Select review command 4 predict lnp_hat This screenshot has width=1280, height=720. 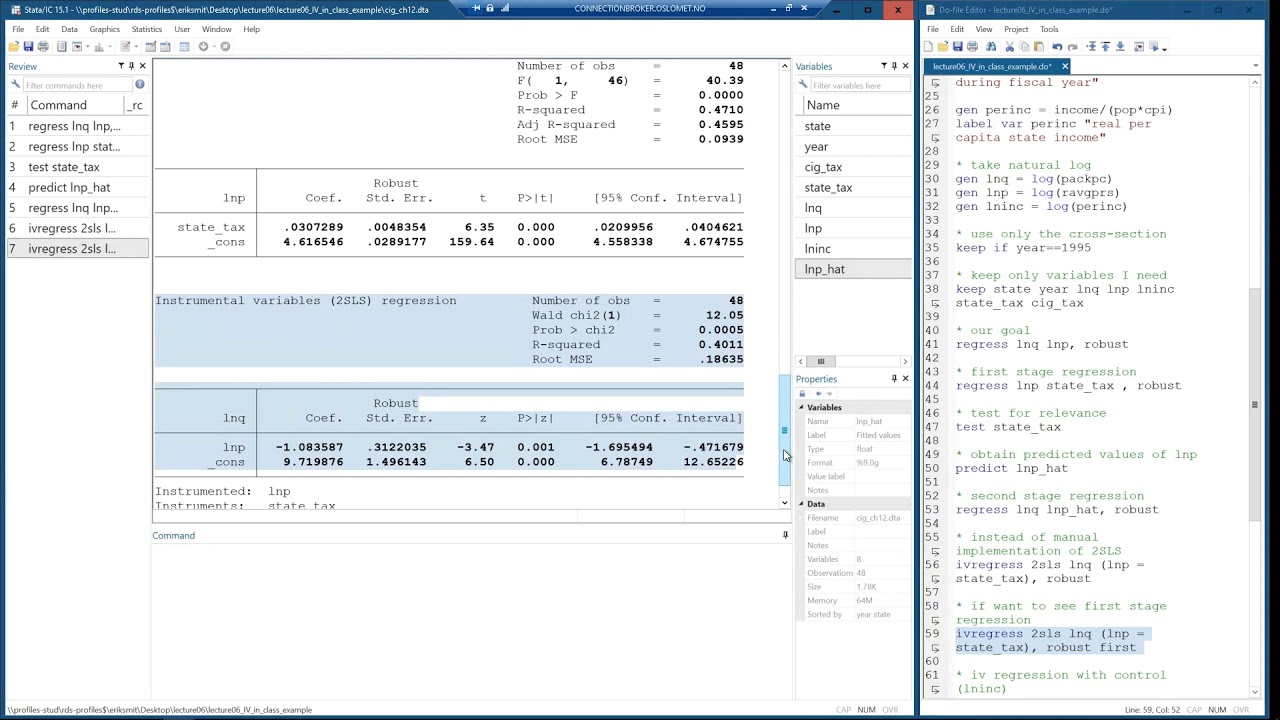[77, 187]
